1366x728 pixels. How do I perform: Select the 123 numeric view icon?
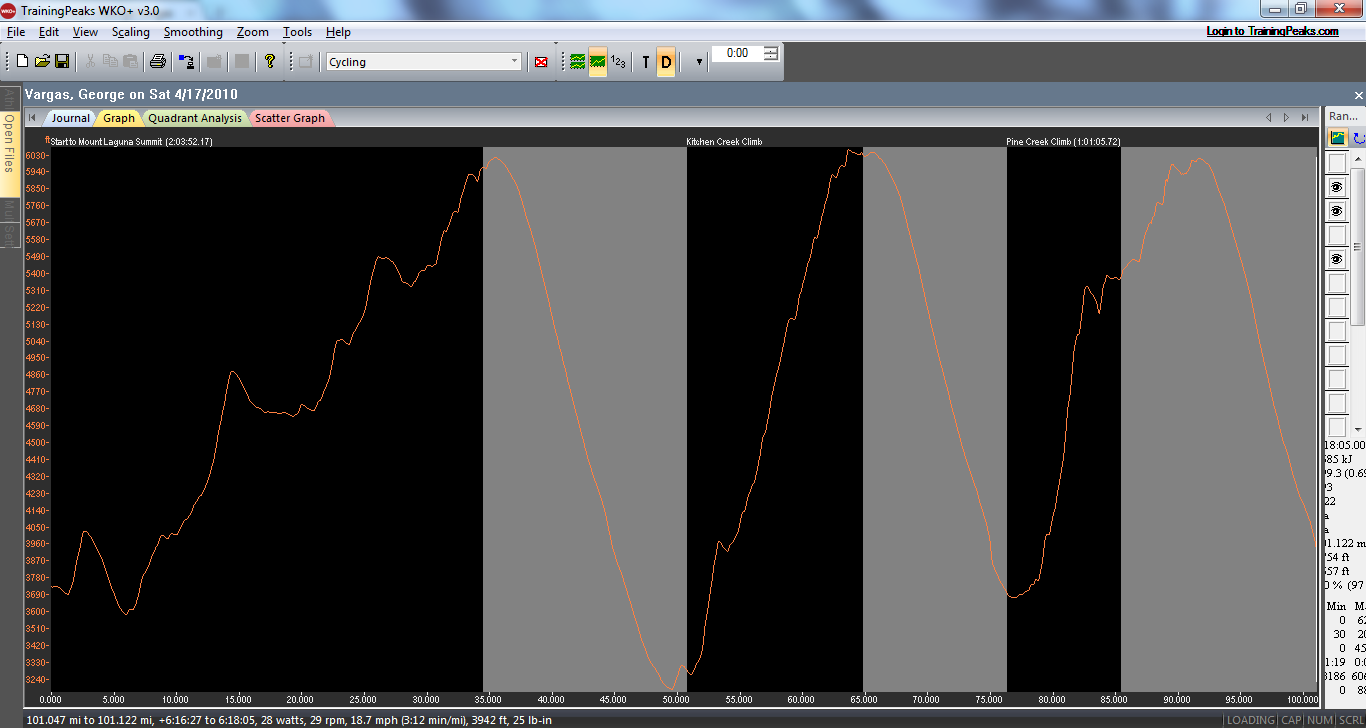click(x=619, y=62)
